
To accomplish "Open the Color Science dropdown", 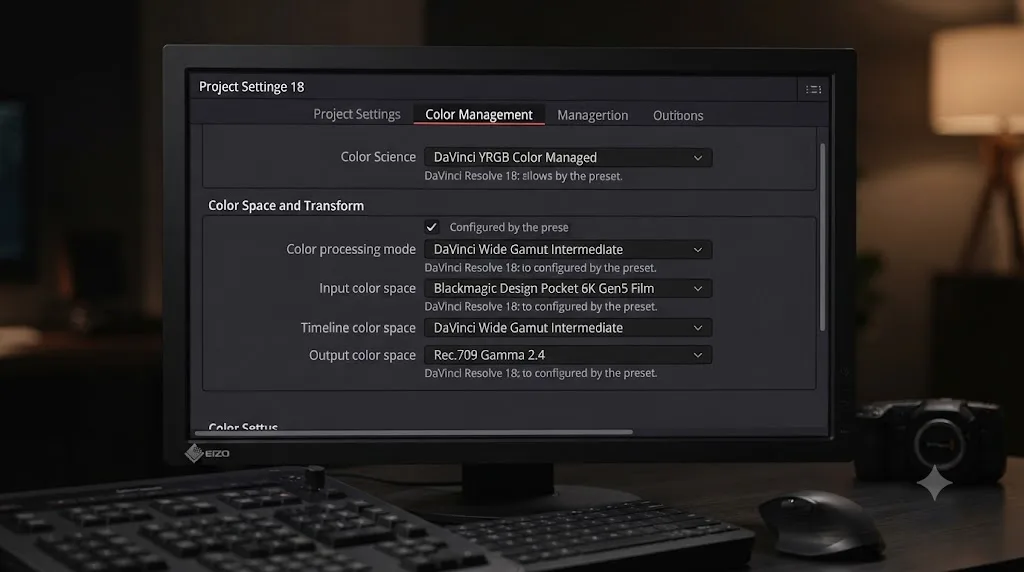I will pyautogui.click(x=568, y=157).
